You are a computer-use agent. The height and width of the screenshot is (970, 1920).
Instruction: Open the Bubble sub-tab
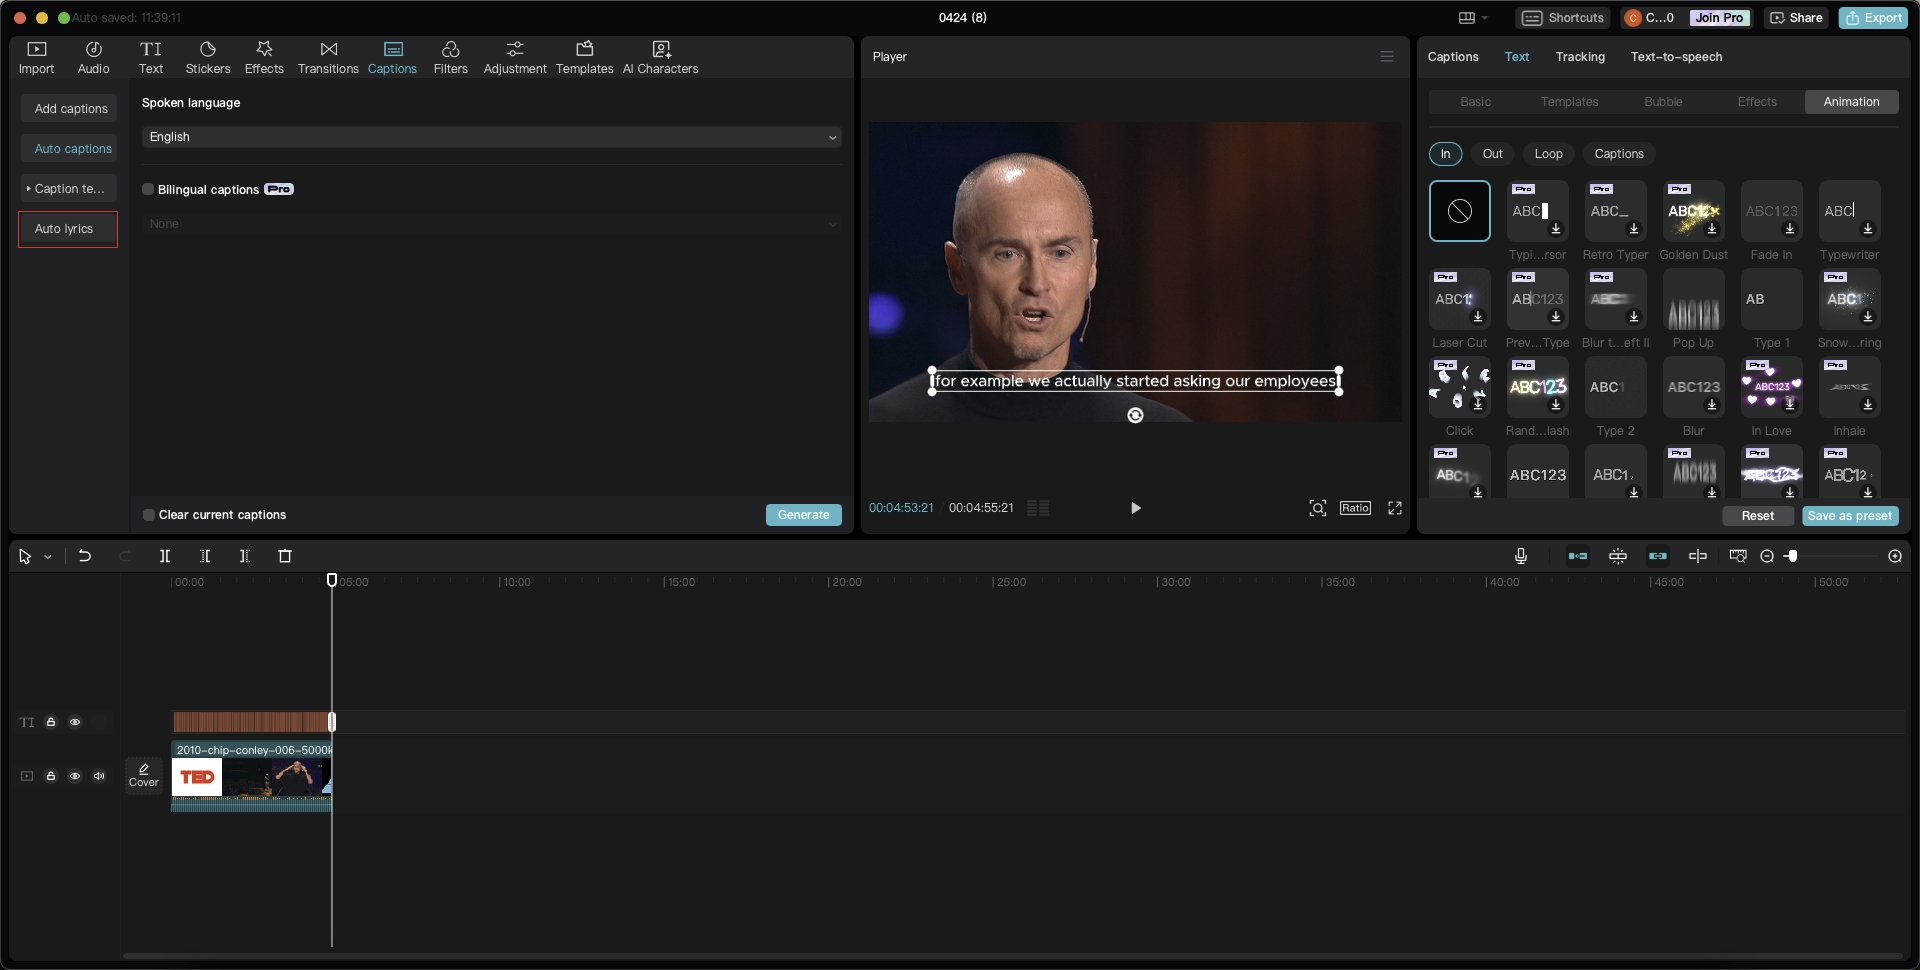(1663, 102)
